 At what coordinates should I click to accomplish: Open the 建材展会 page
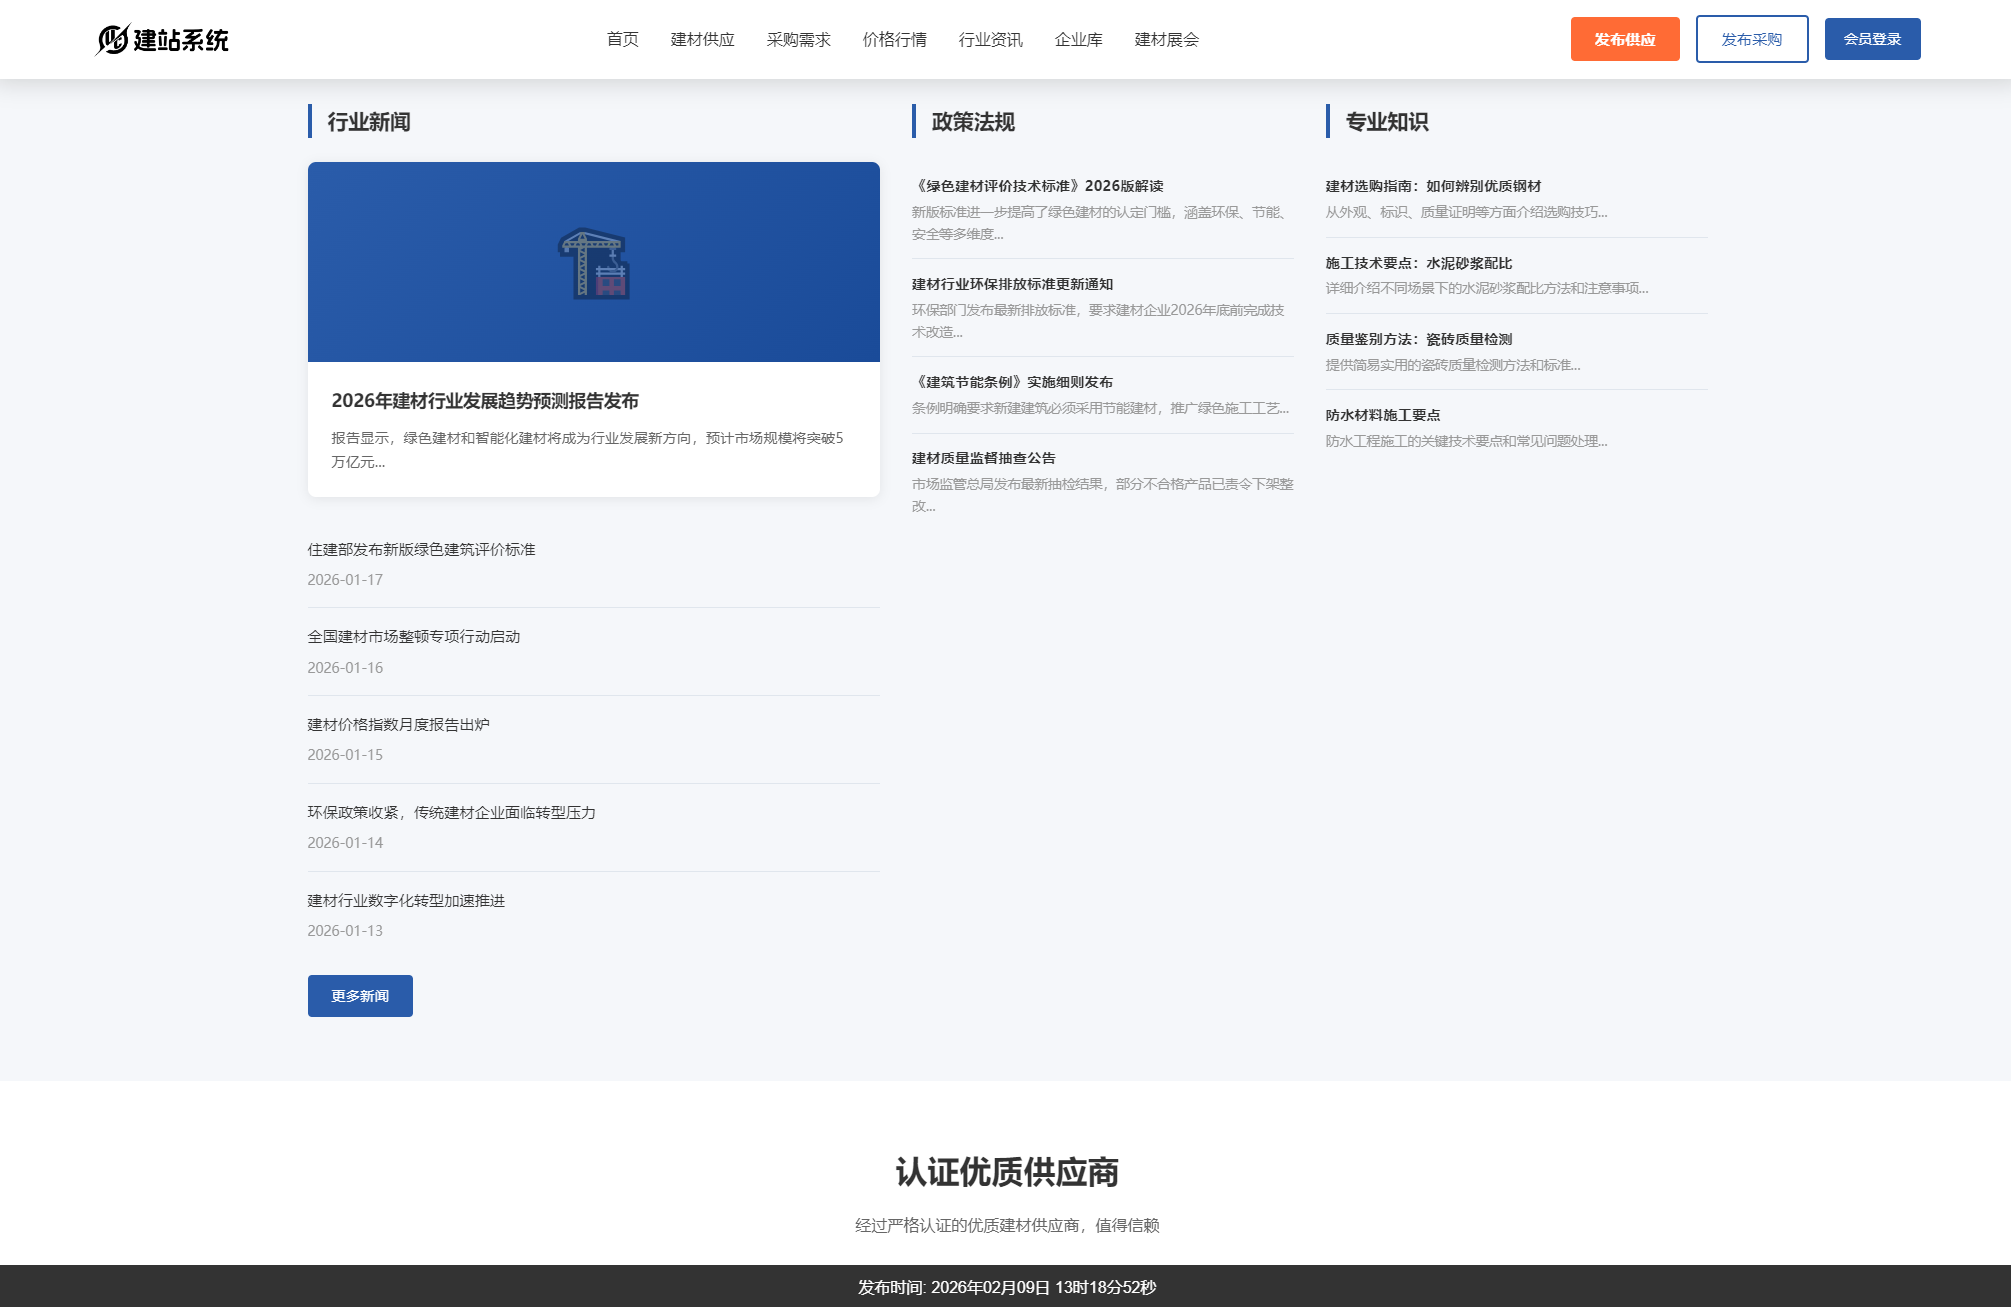coord(1165,39)
